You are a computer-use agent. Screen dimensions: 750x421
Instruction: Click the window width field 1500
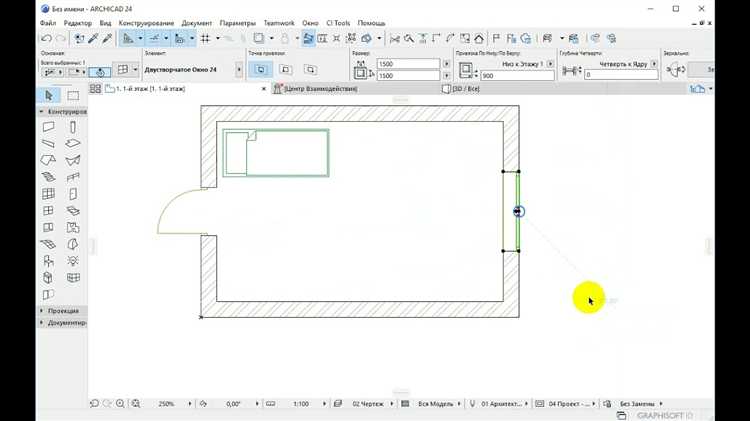tap(408, 64)
